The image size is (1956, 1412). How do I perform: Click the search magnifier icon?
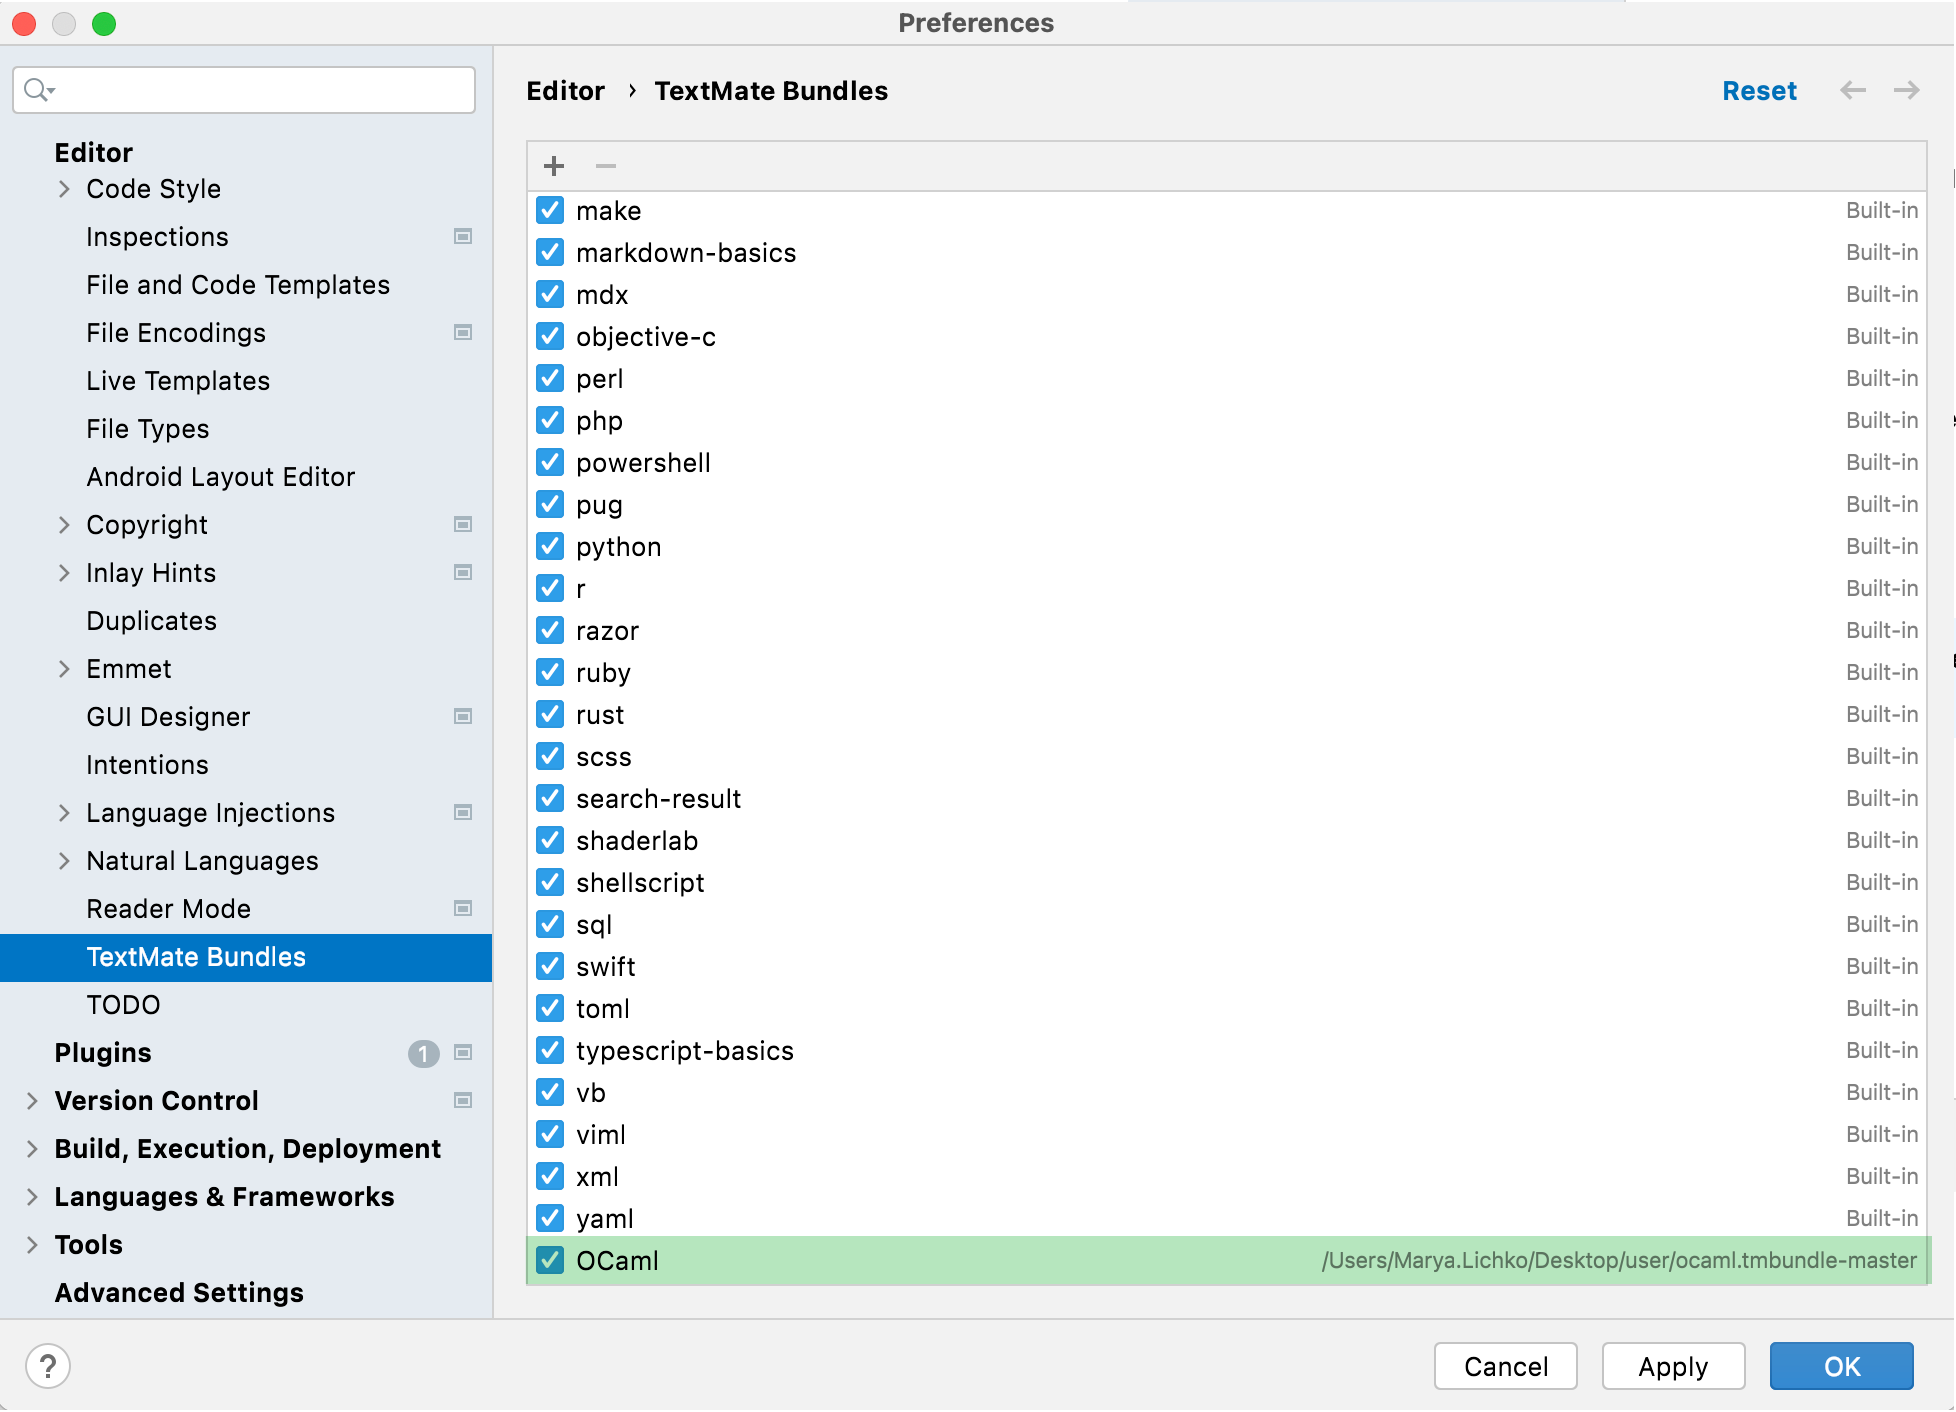(x=38, y=90)
